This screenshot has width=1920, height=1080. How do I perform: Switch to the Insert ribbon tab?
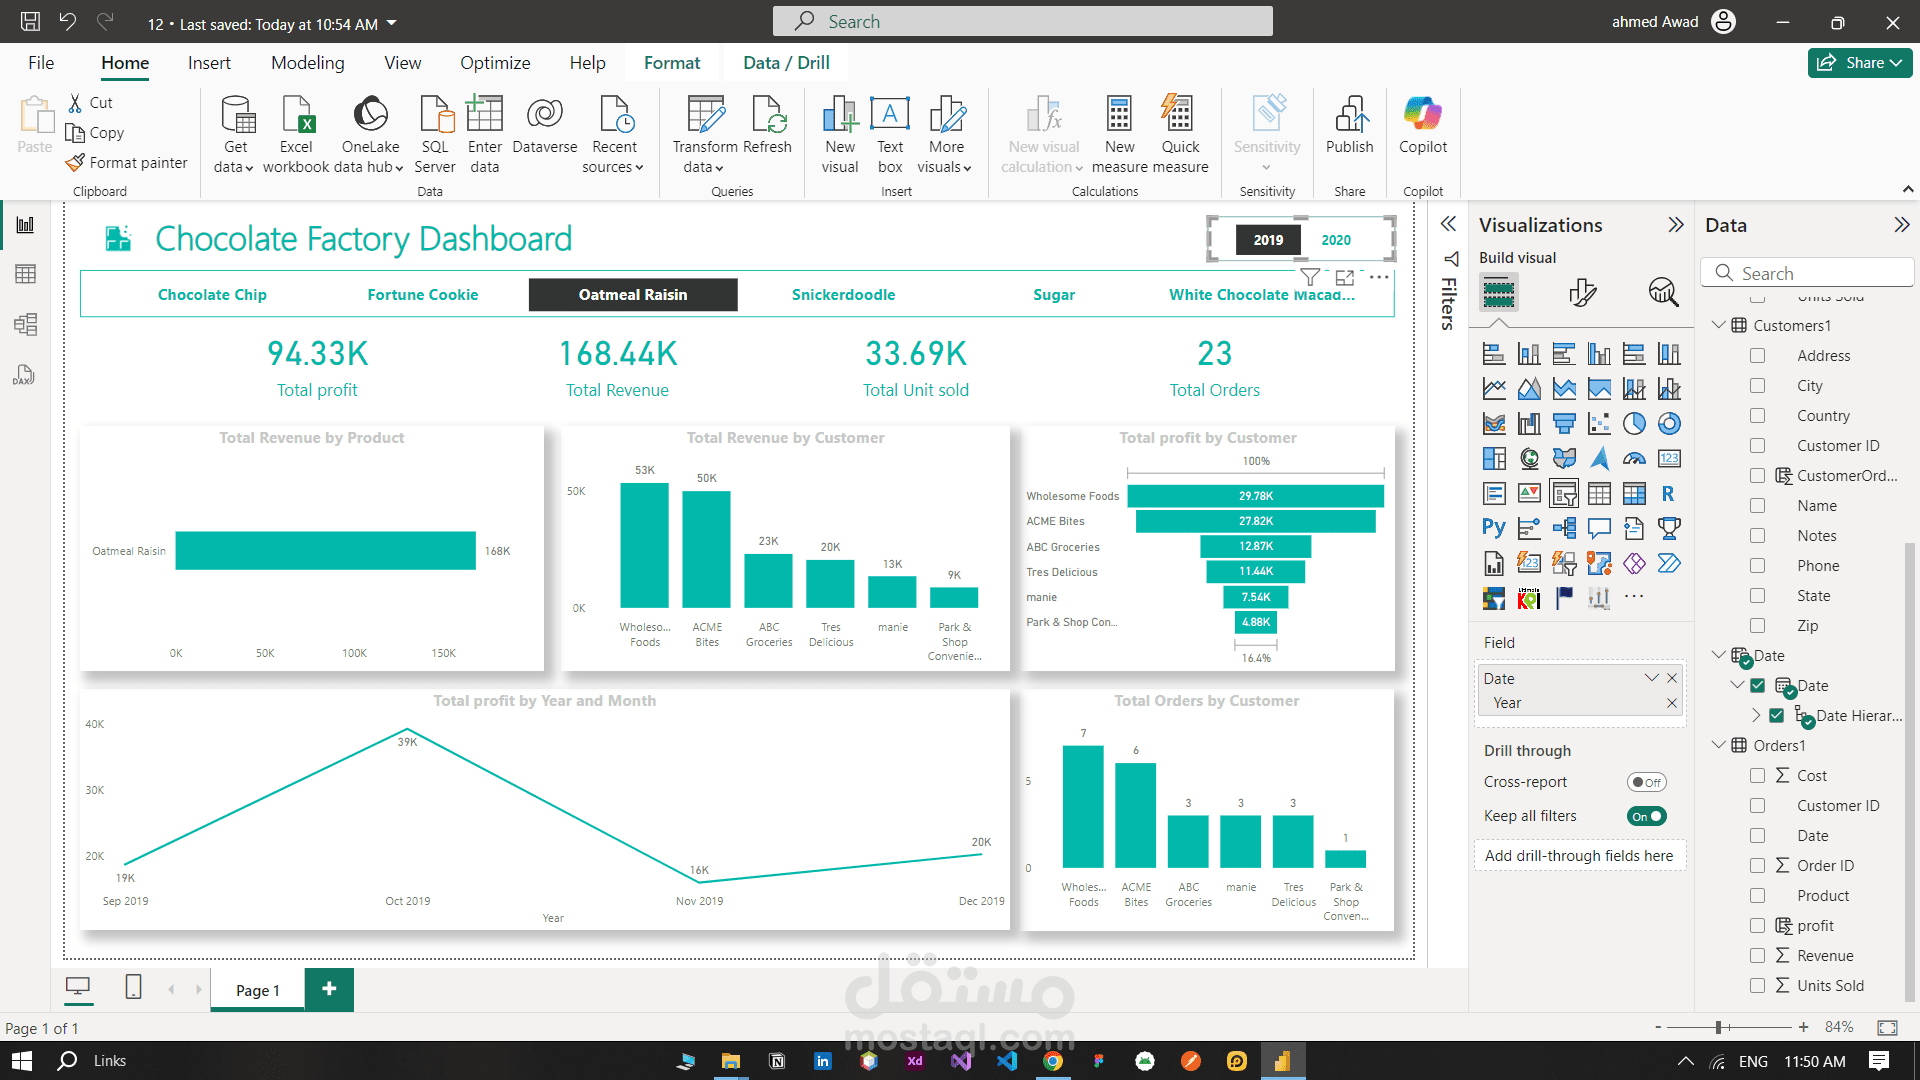(x=209, y=63)
